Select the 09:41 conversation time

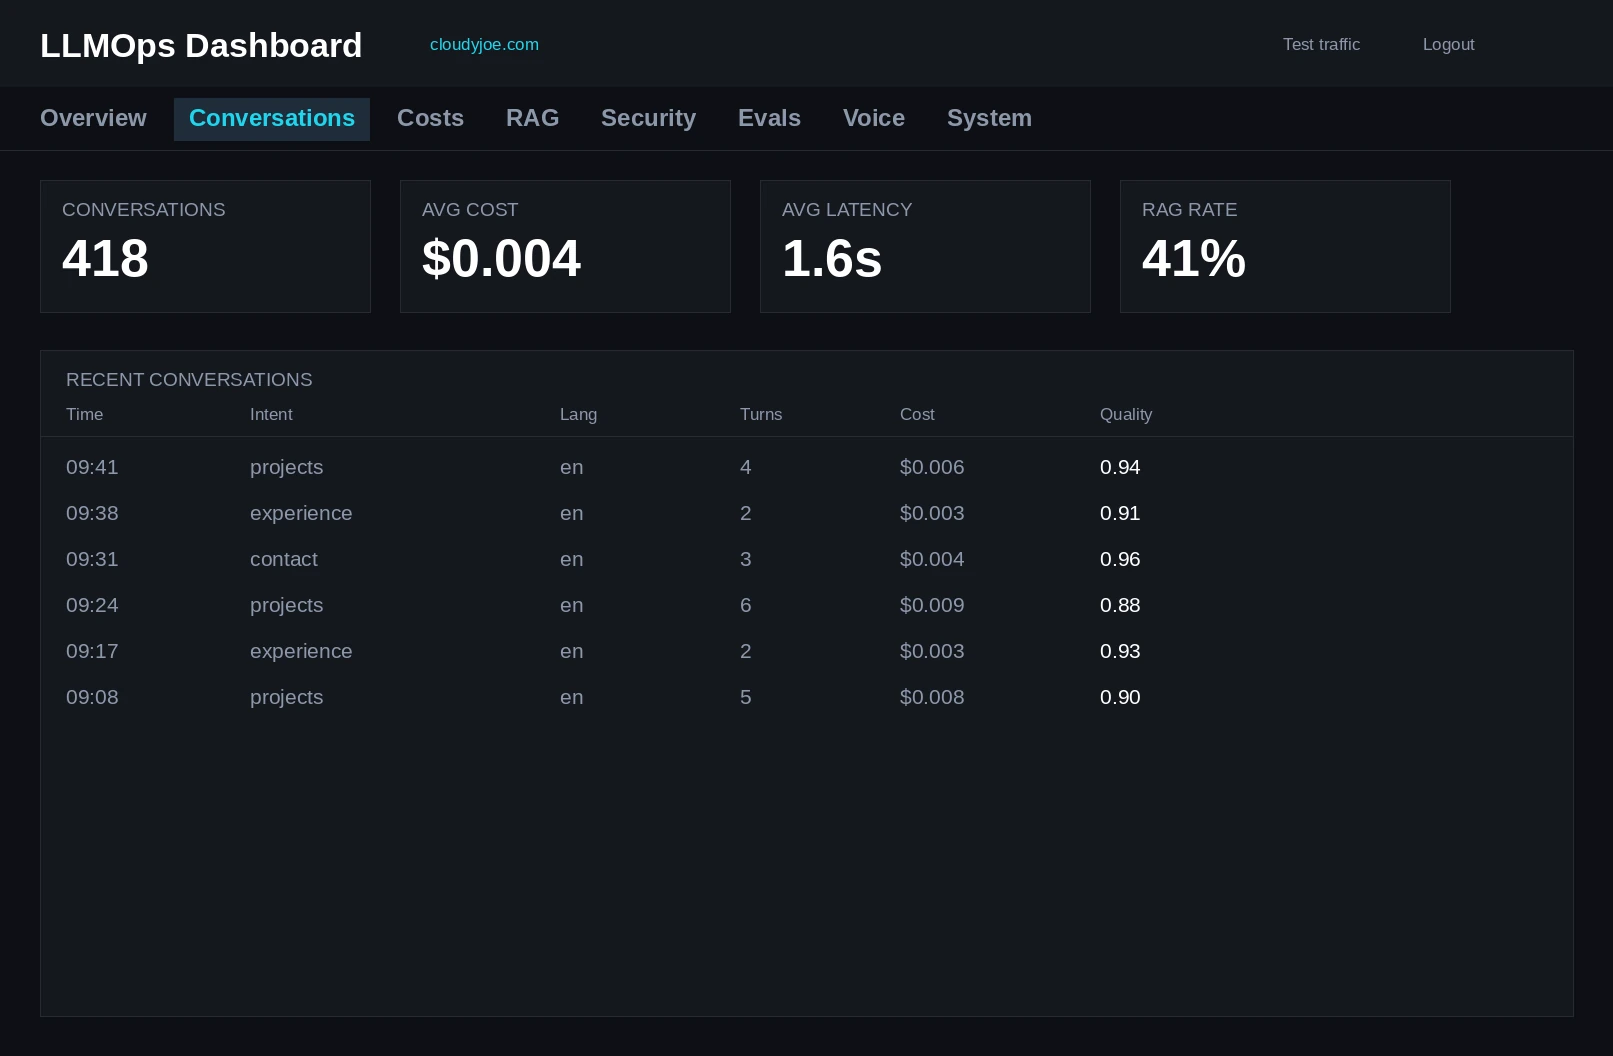pos(92,467)
